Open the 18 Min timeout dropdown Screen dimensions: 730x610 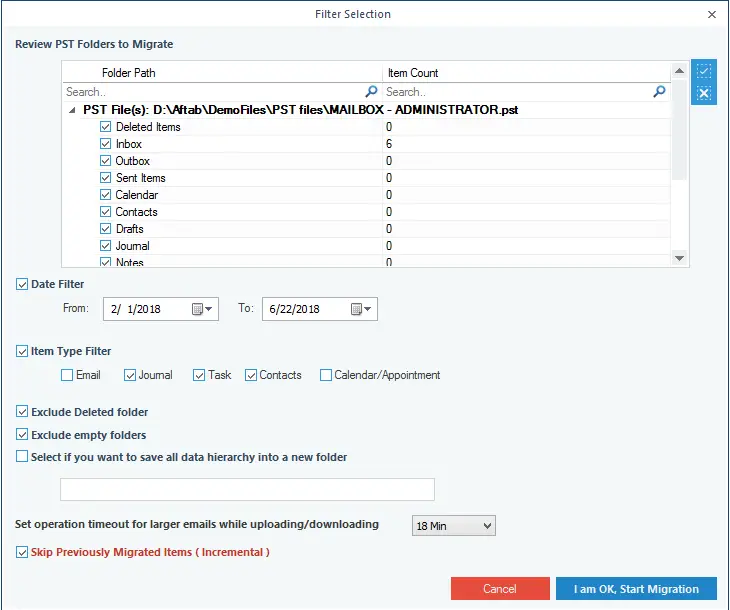453,526
